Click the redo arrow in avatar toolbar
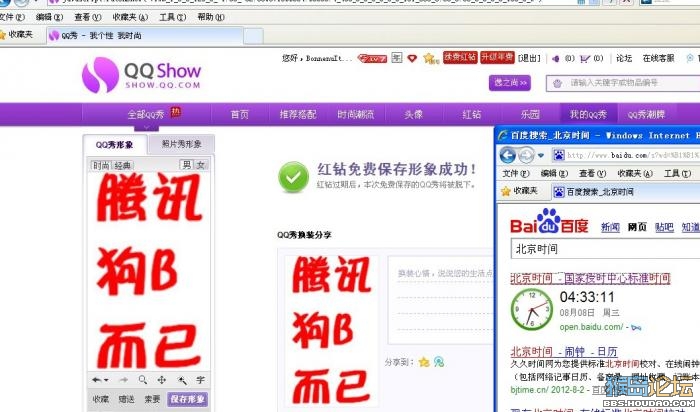This screenshot has width=700, height=412. click(x=124, y=380)
